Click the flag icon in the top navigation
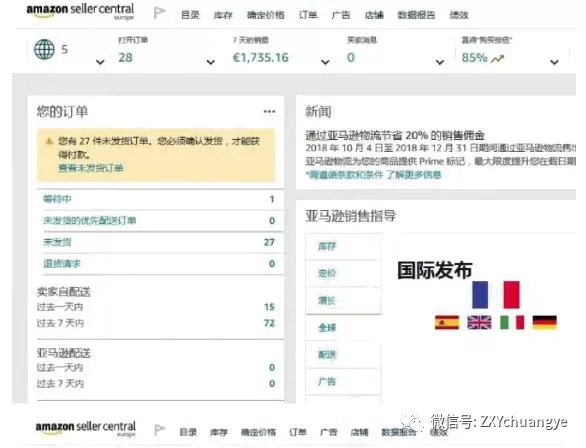Viewport: 586px width, 448px height. tap(160, 13)
